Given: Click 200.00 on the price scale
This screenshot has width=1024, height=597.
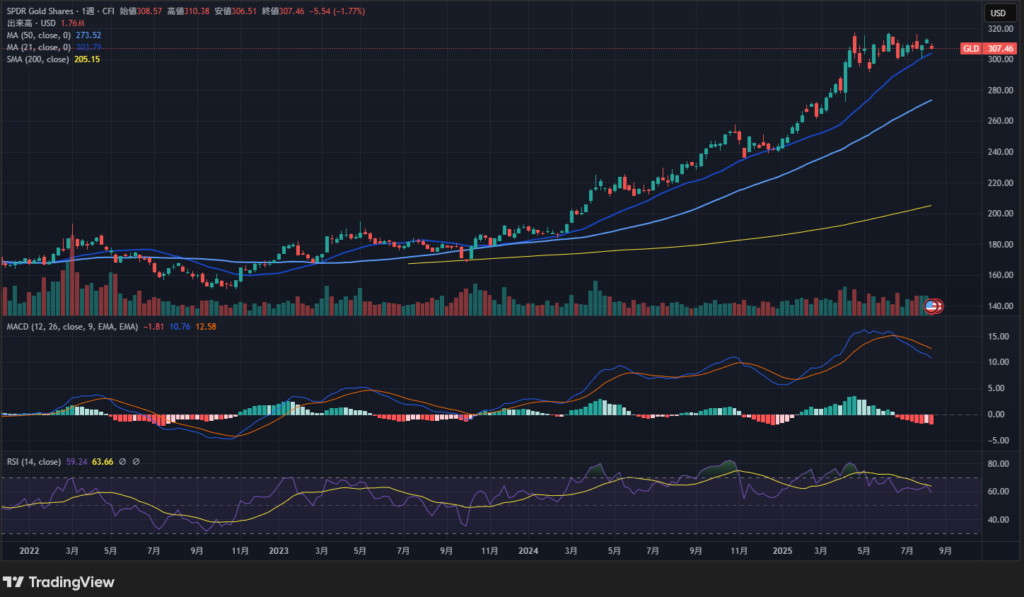Looking at the screenshot, I should [1000, 214].
